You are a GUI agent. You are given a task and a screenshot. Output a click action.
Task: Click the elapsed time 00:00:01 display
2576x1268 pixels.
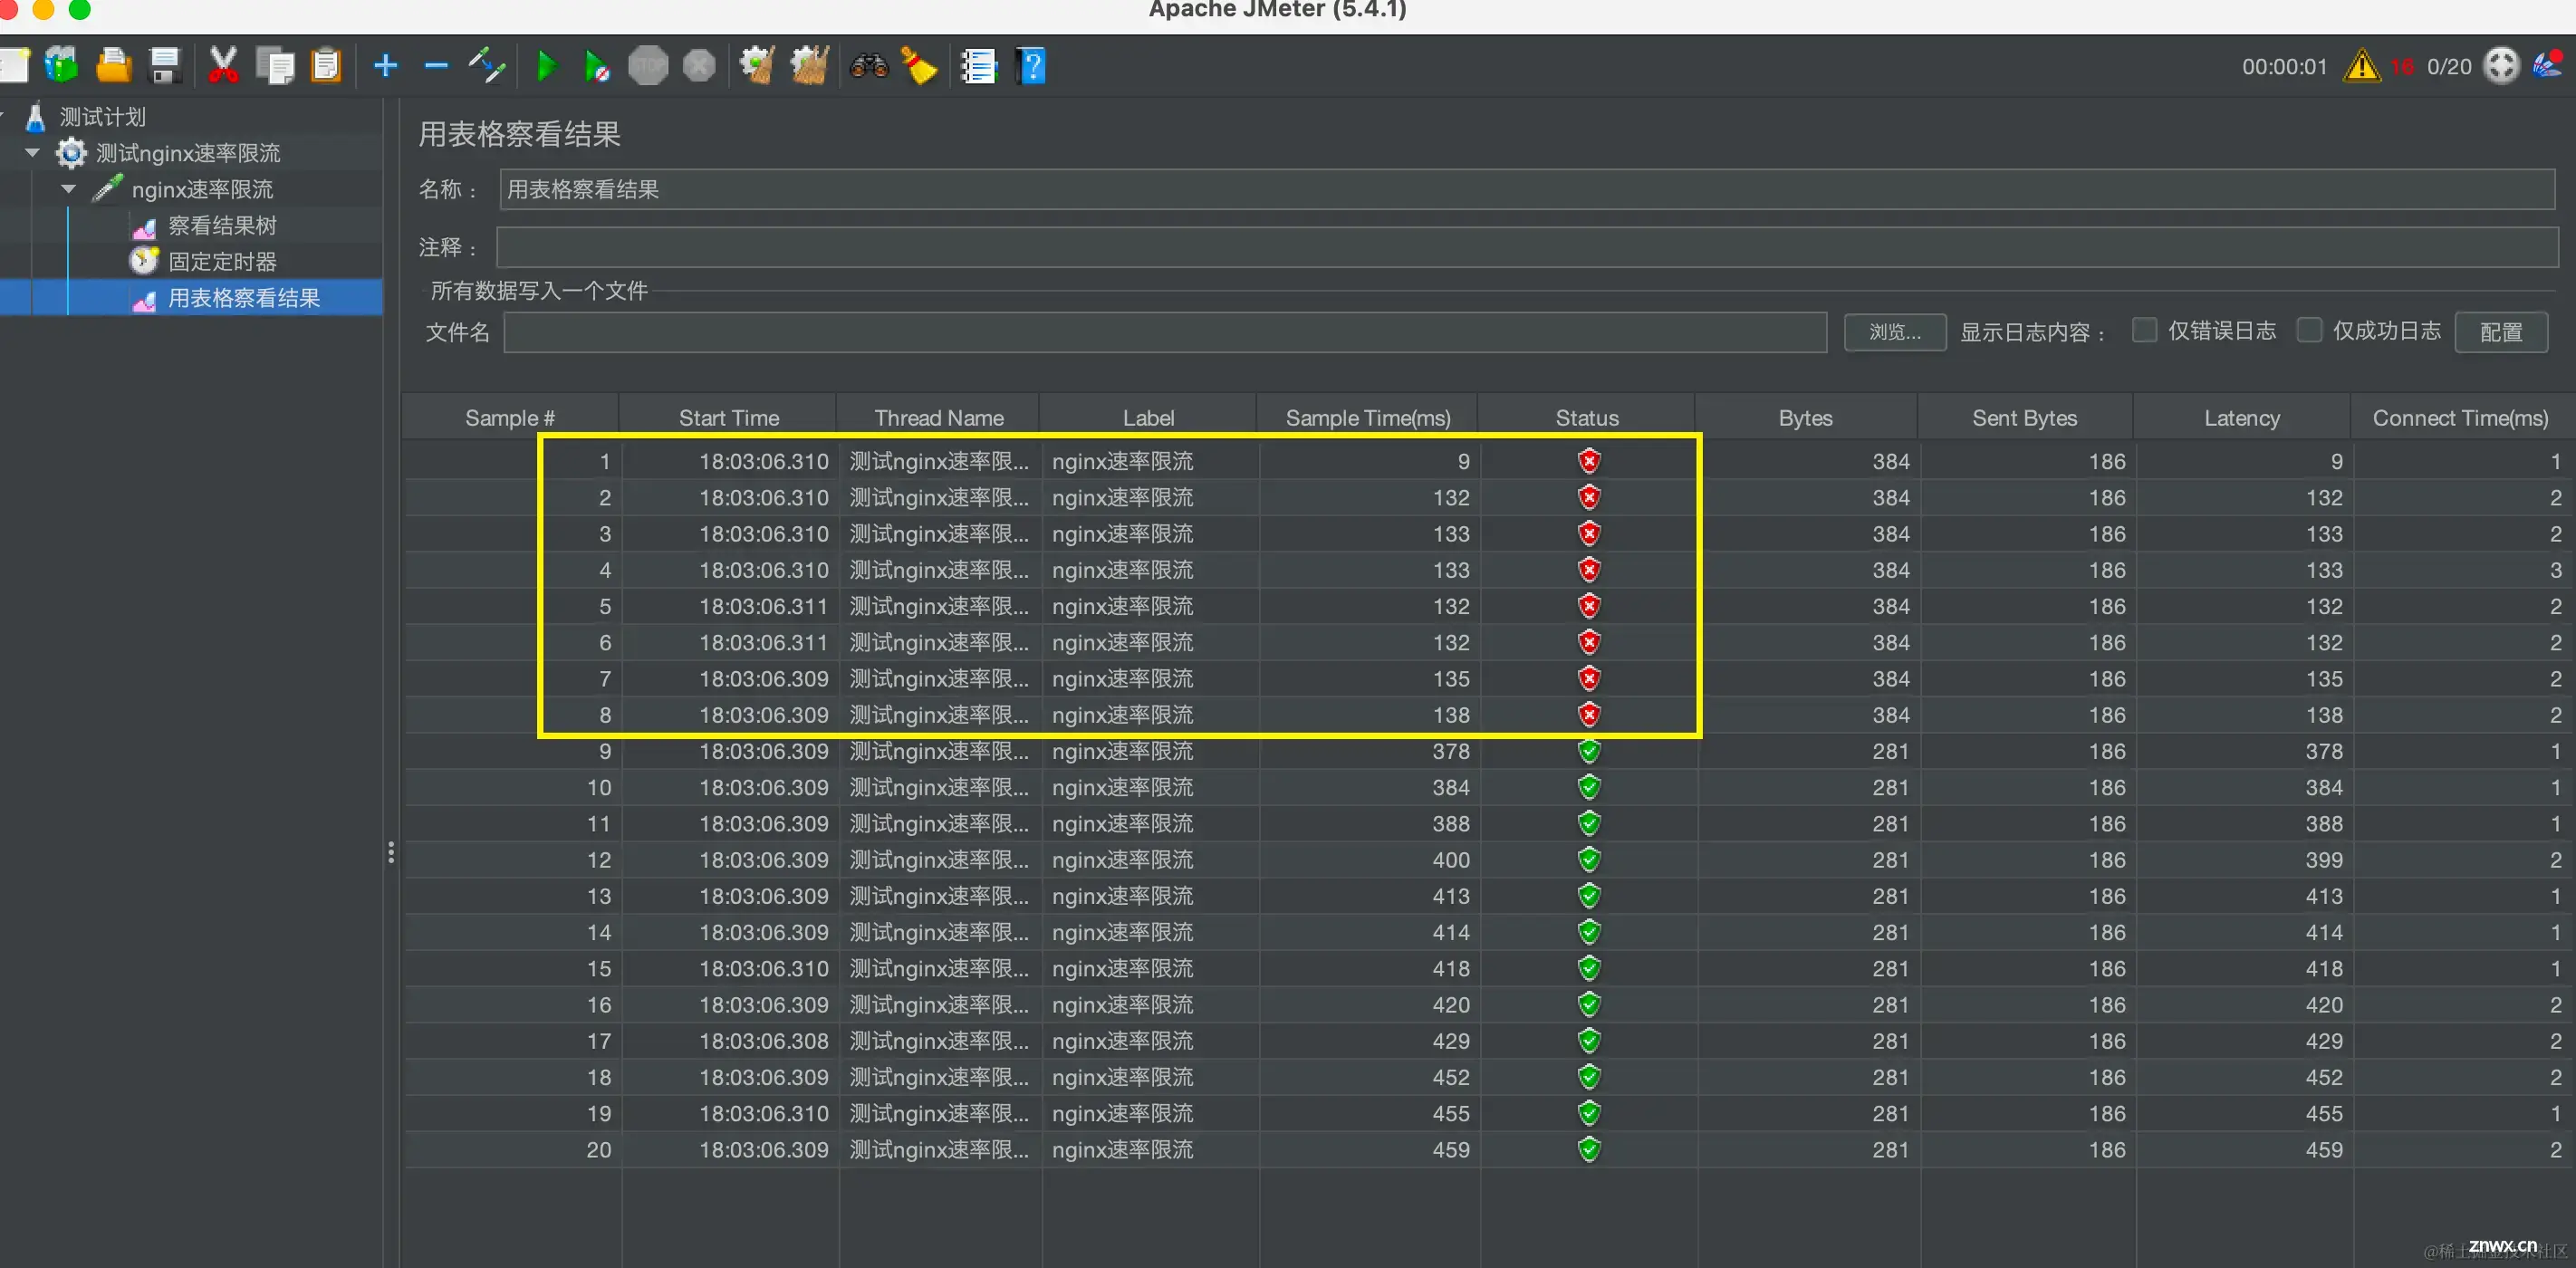click(2284, 67)
